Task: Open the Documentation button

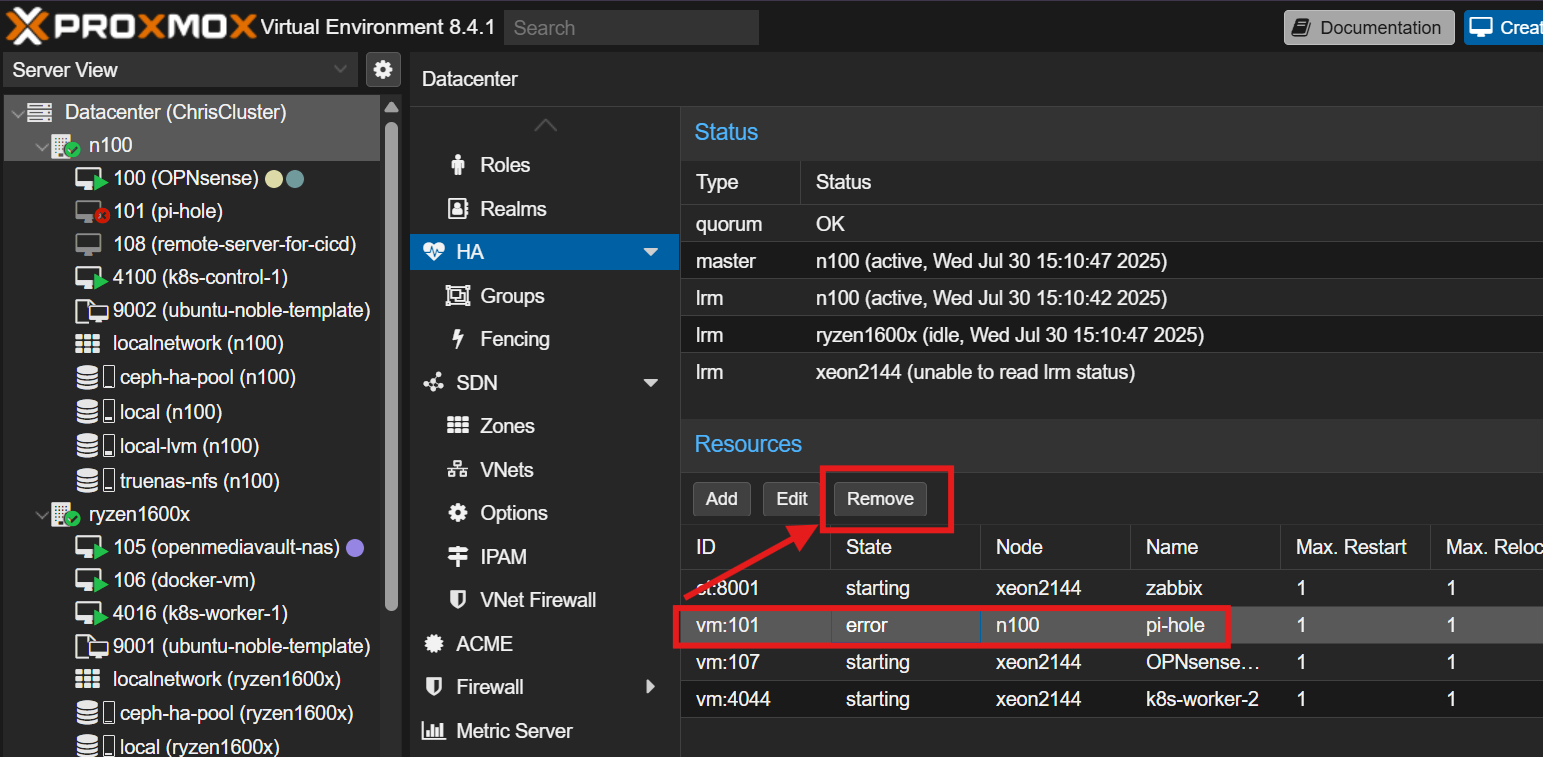Action: [1369, 28]
